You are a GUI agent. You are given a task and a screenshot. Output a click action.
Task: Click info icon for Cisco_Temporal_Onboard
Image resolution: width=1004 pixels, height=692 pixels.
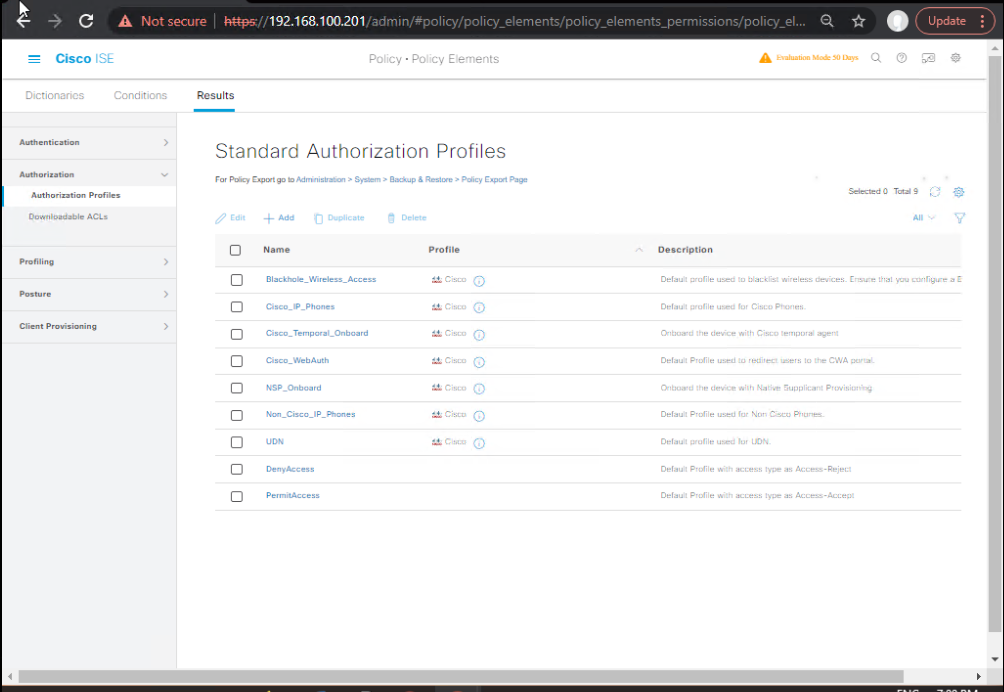(479, 334)
